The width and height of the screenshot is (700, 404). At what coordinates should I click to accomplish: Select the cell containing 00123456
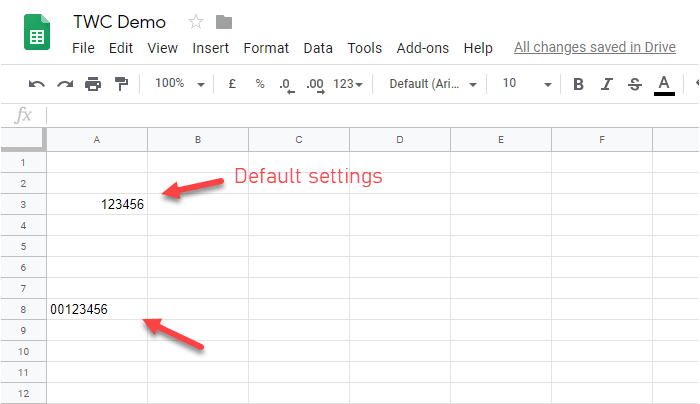(97, 309)
